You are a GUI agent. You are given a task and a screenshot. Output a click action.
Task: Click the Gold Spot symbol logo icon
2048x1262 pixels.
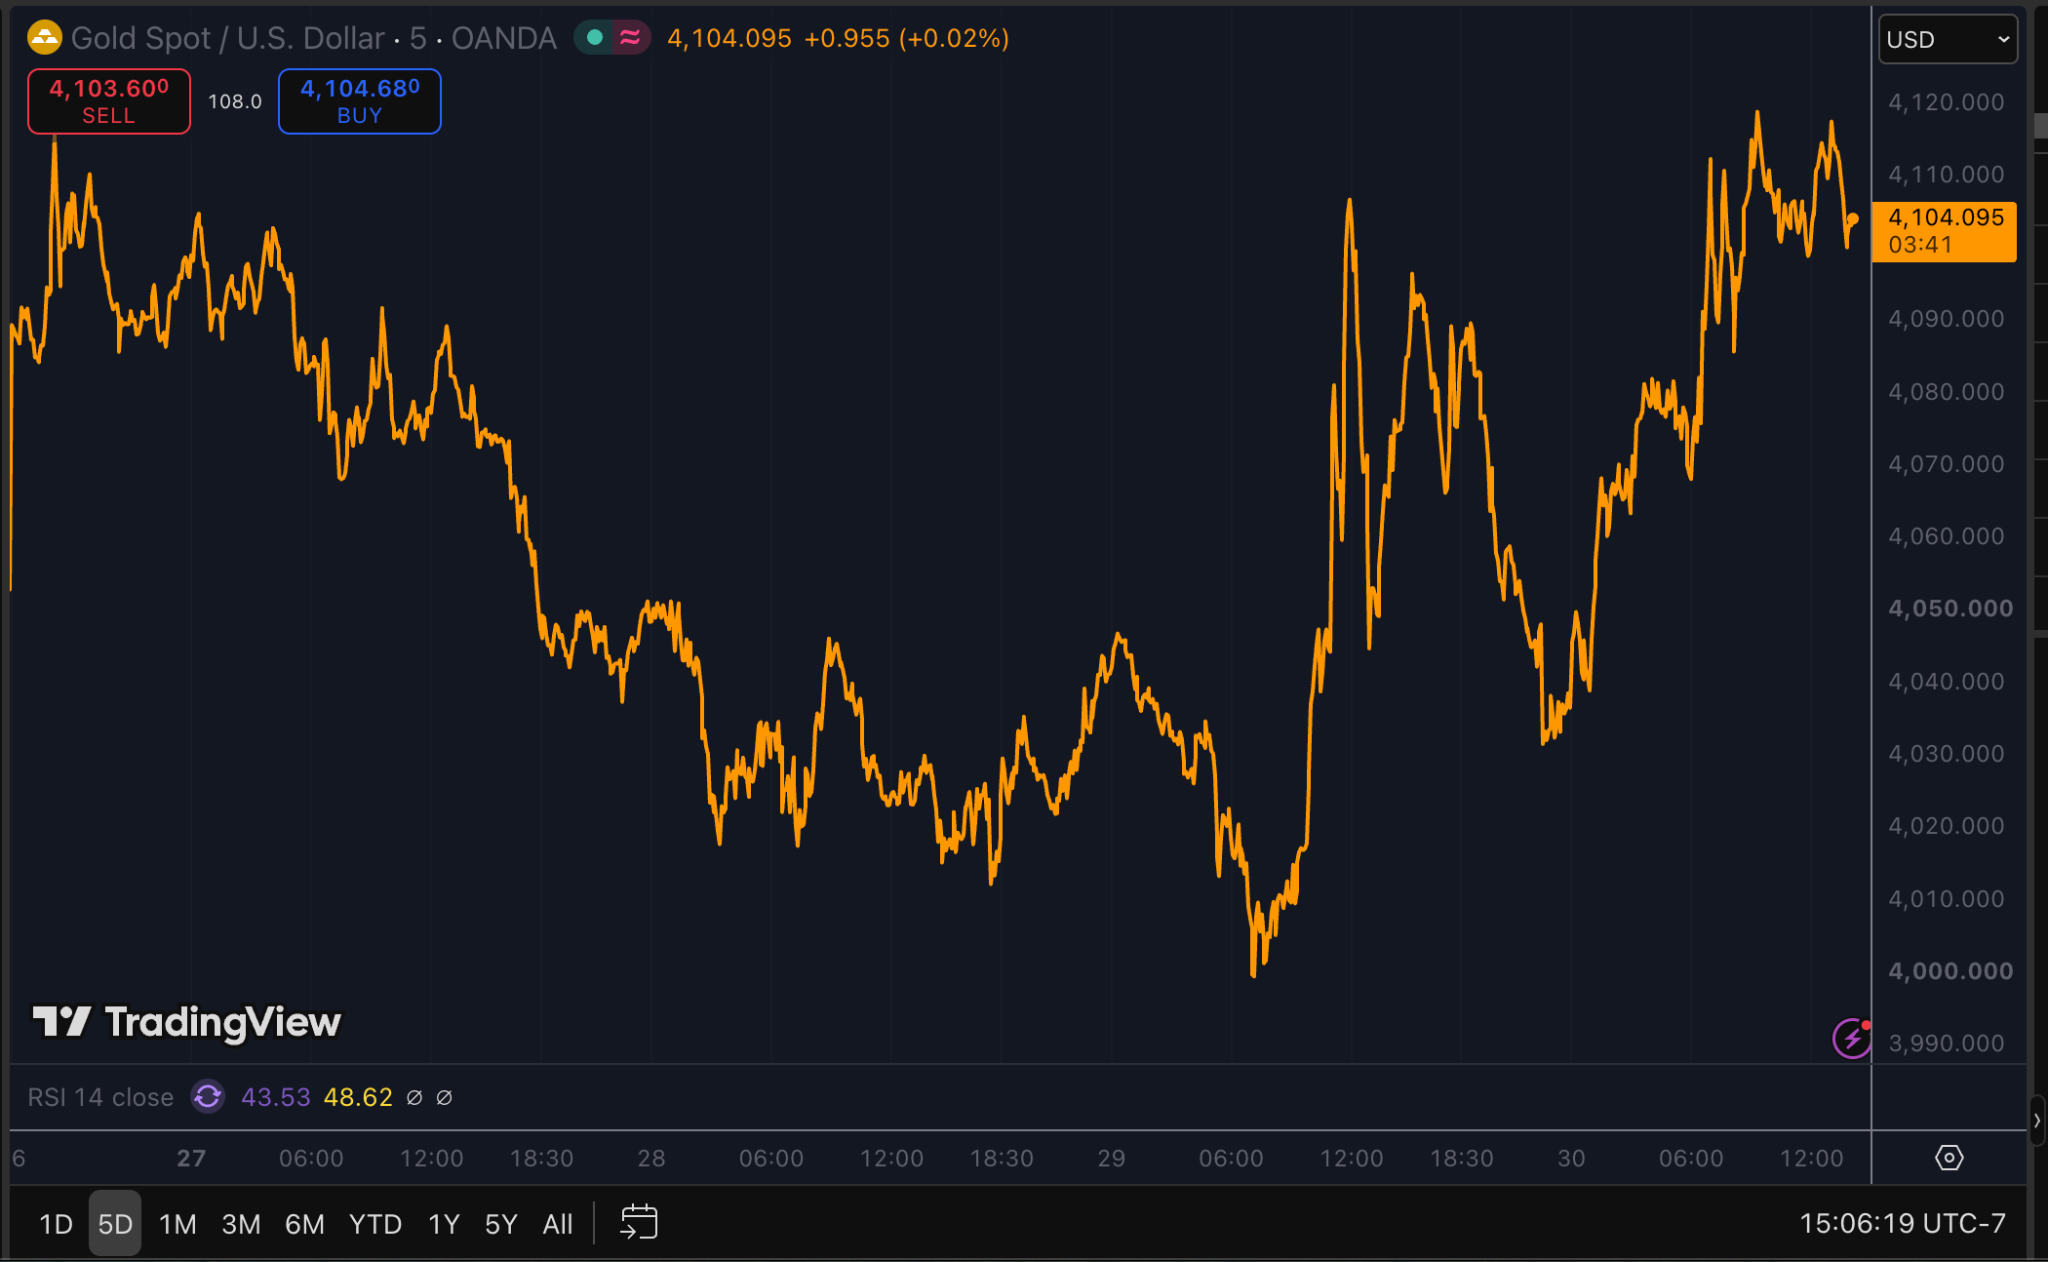44,38
